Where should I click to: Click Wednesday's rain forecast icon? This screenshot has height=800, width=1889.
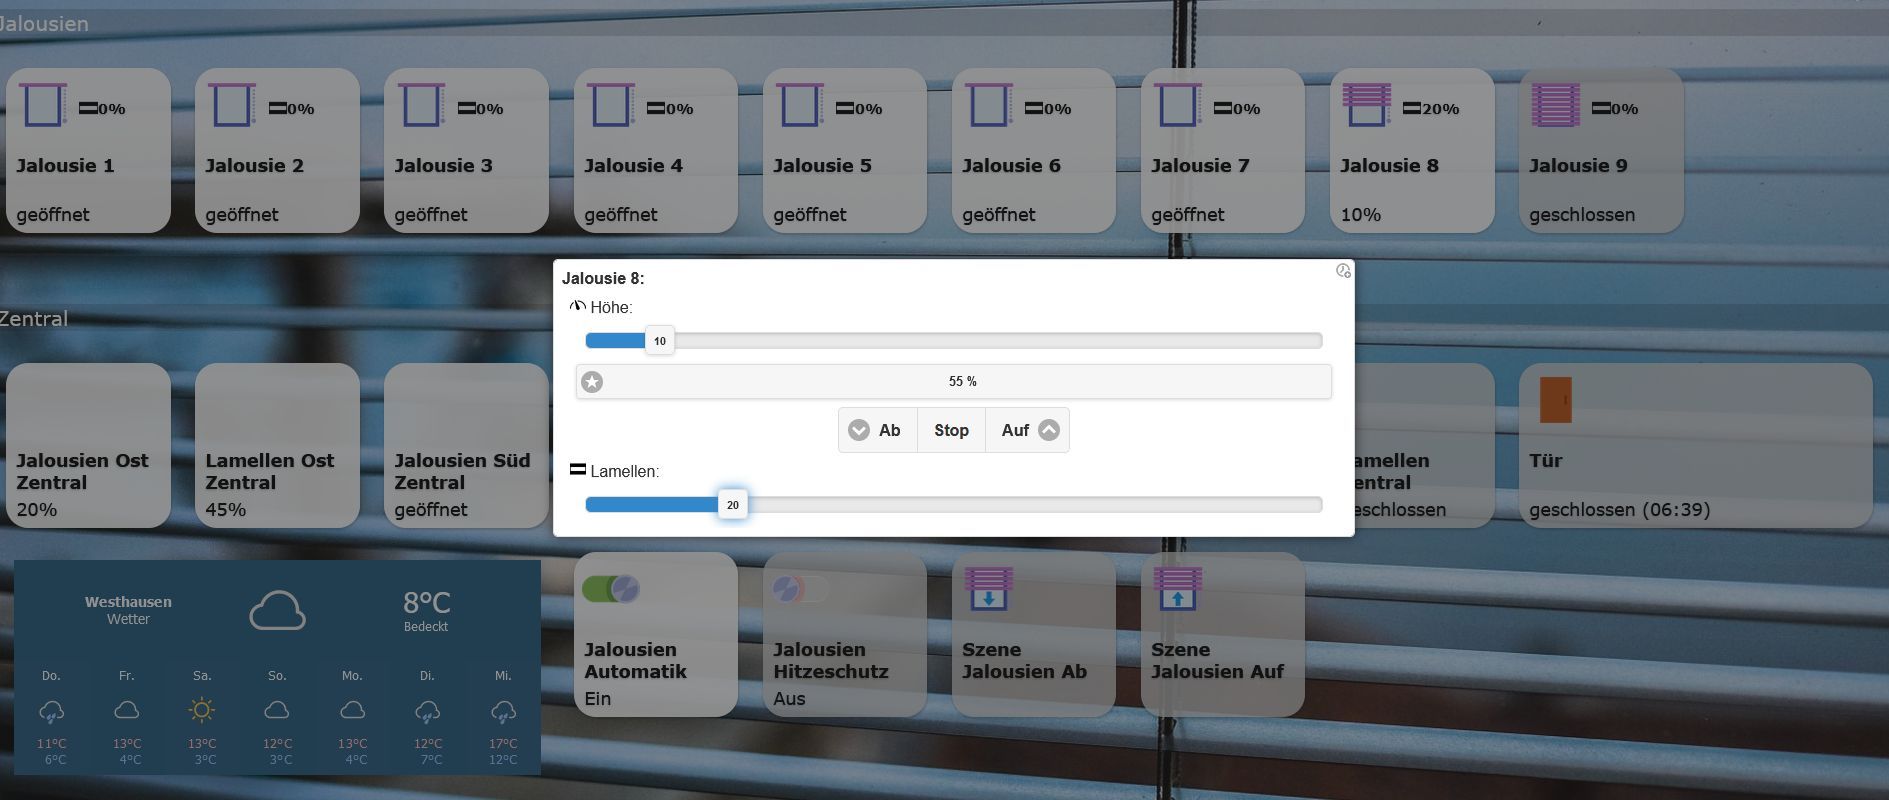[x=503, y=711]
